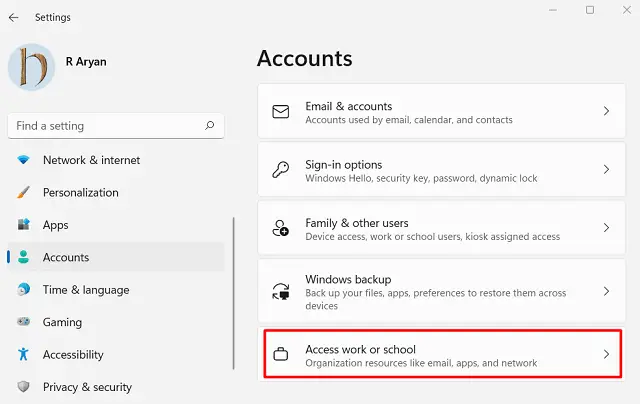Viewport: 640px width, 404px height.
Task: Click the back arrow in title bar
Action: [14, 17]
